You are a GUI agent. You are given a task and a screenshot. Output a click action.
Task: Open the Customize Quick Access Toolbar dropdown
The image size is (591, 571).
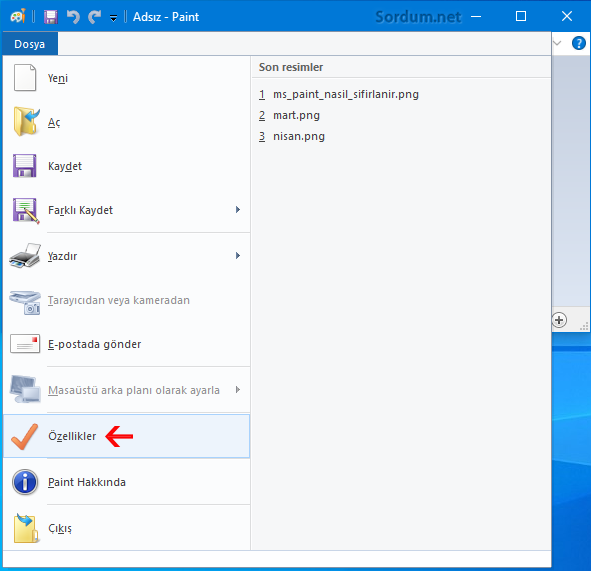[x=113, y=18]
